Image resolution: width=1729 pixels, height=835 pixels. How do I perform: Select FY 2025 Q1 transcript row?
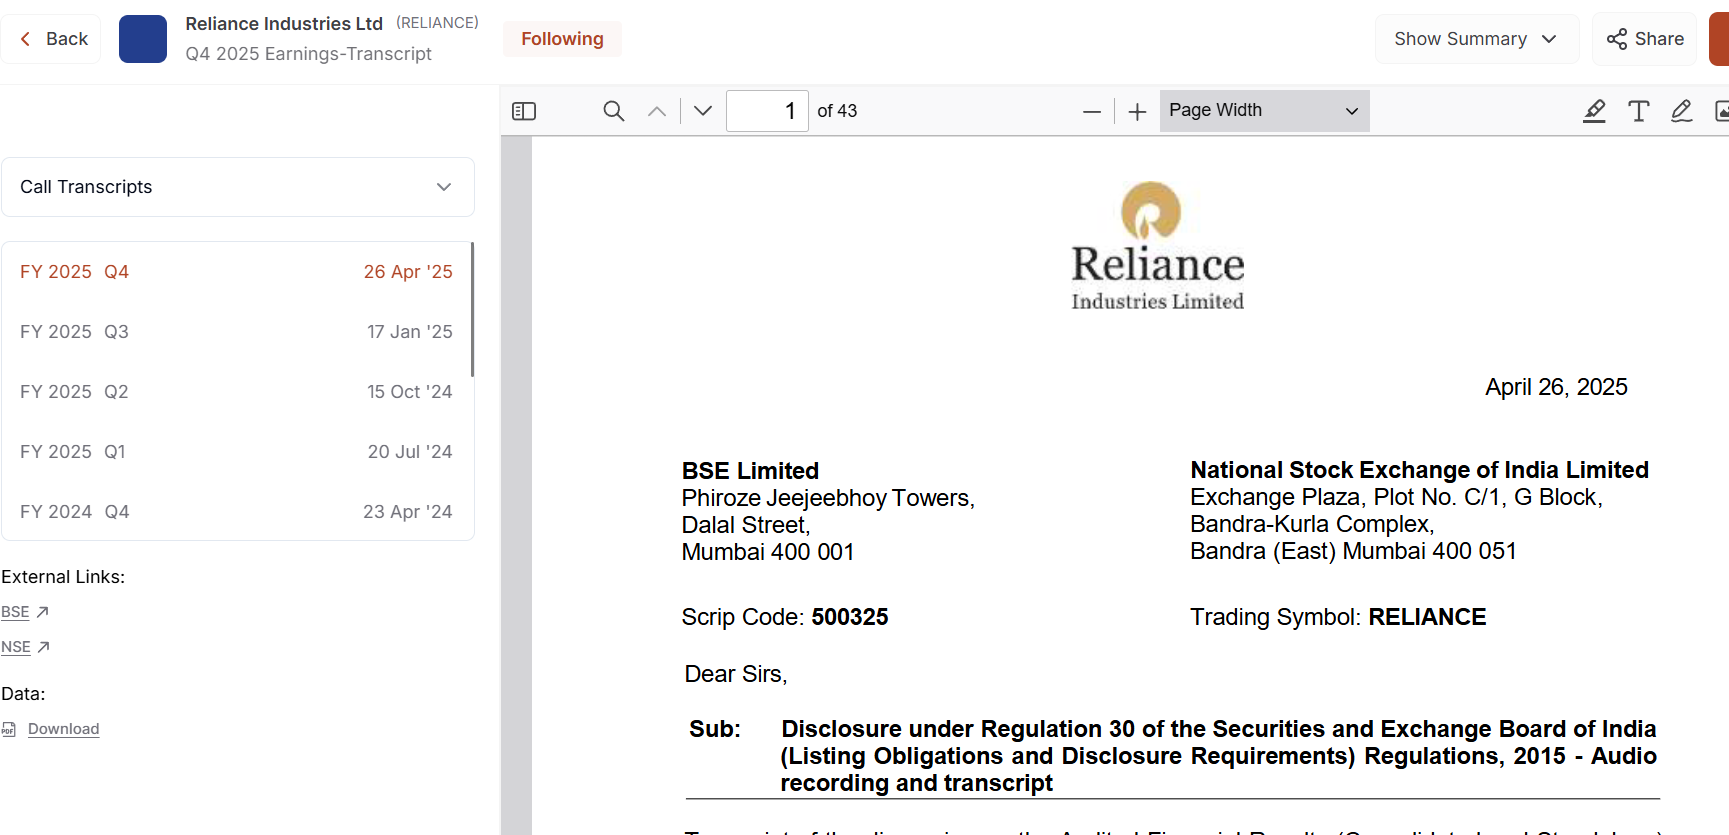pyautogui.click(x=236, y=452)
